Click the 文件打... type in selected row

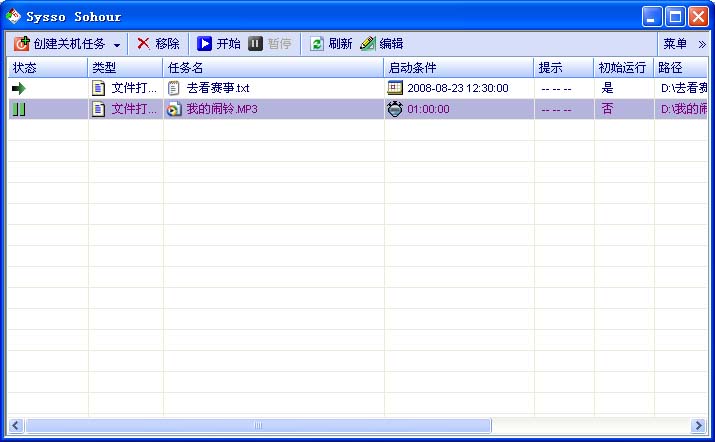pyautogui.click(x=134, y=109)
